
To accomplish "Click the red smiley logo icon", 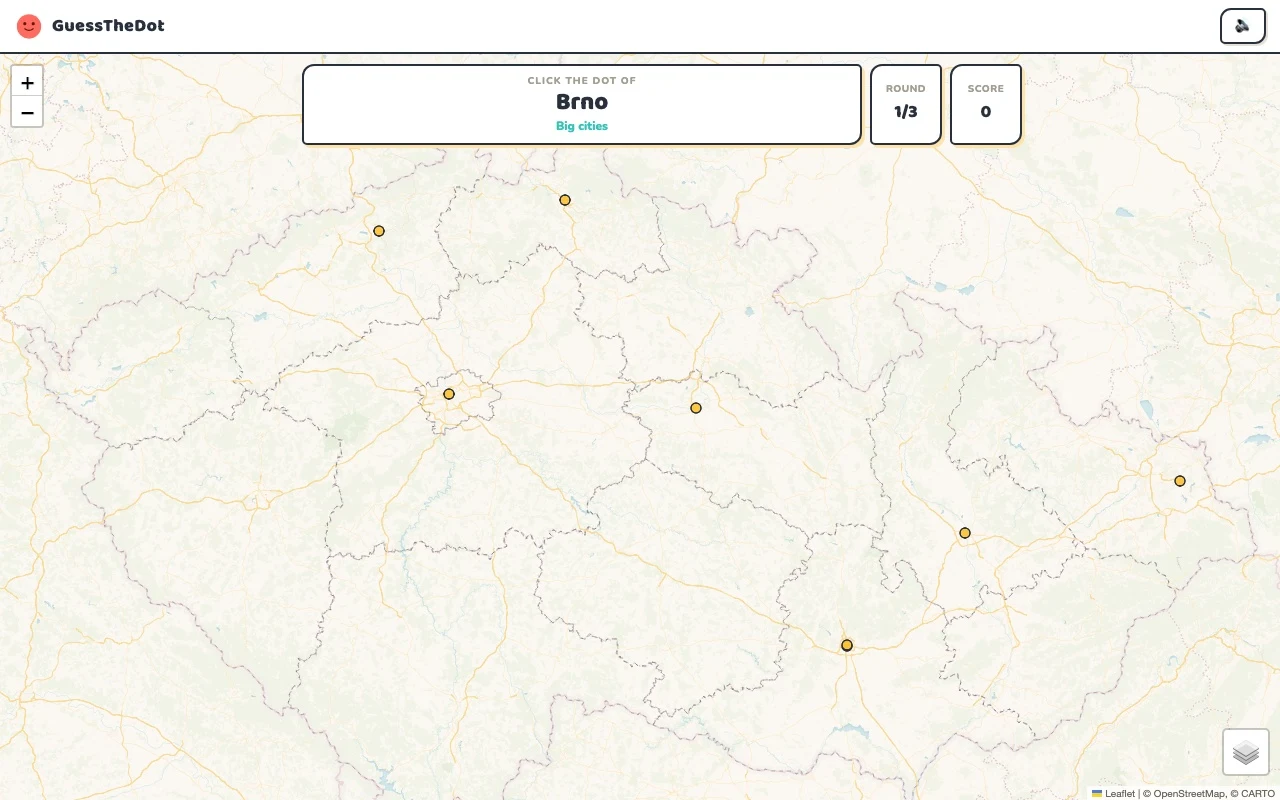I will (29, 26).
